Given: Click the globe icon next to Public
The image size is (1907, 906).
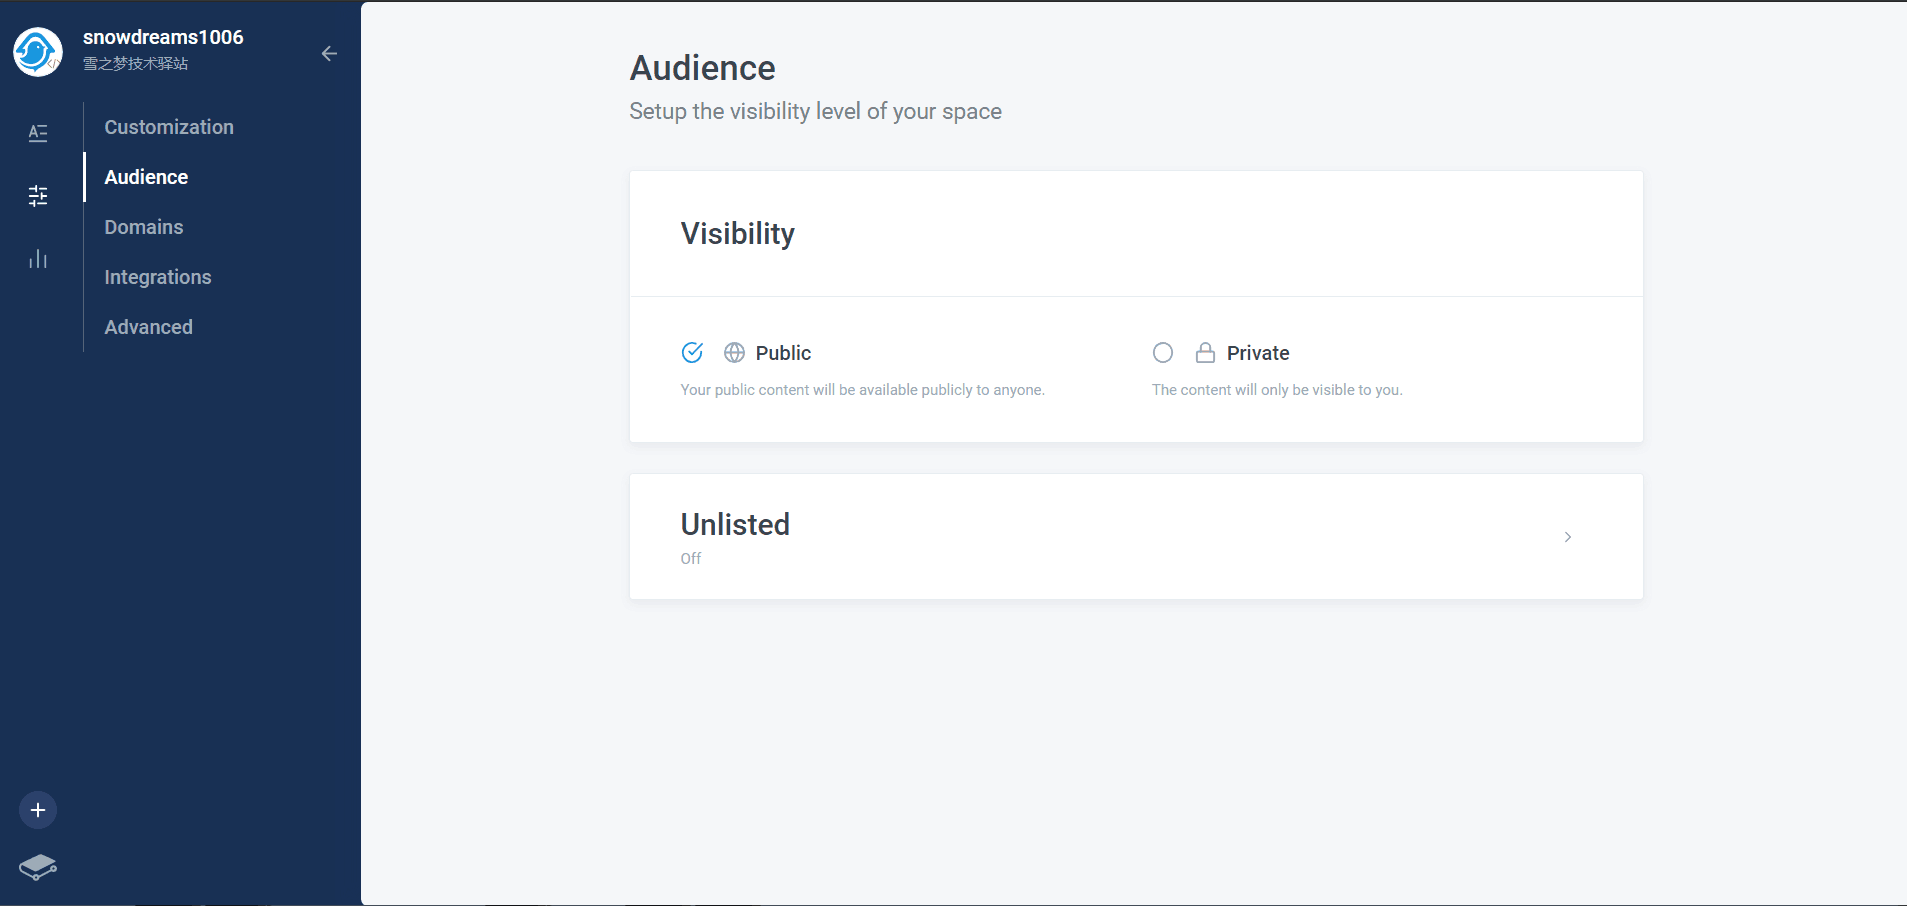Looking at the screenshot, I should click(734, 352).
